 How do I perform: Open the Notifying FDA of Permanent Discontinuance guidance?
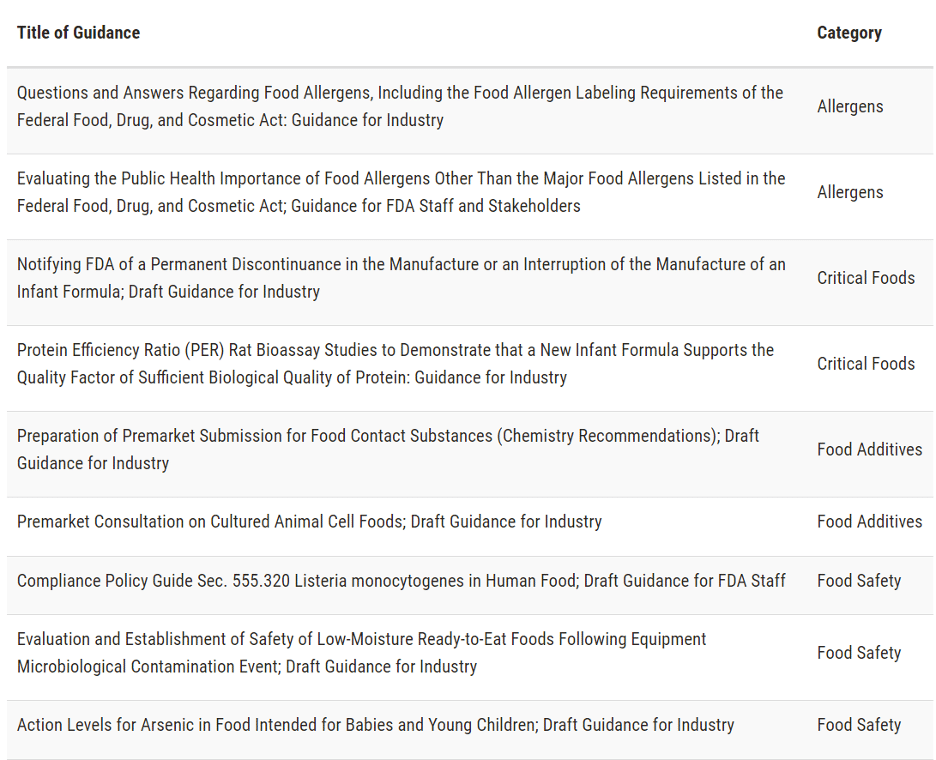point(401,278)
